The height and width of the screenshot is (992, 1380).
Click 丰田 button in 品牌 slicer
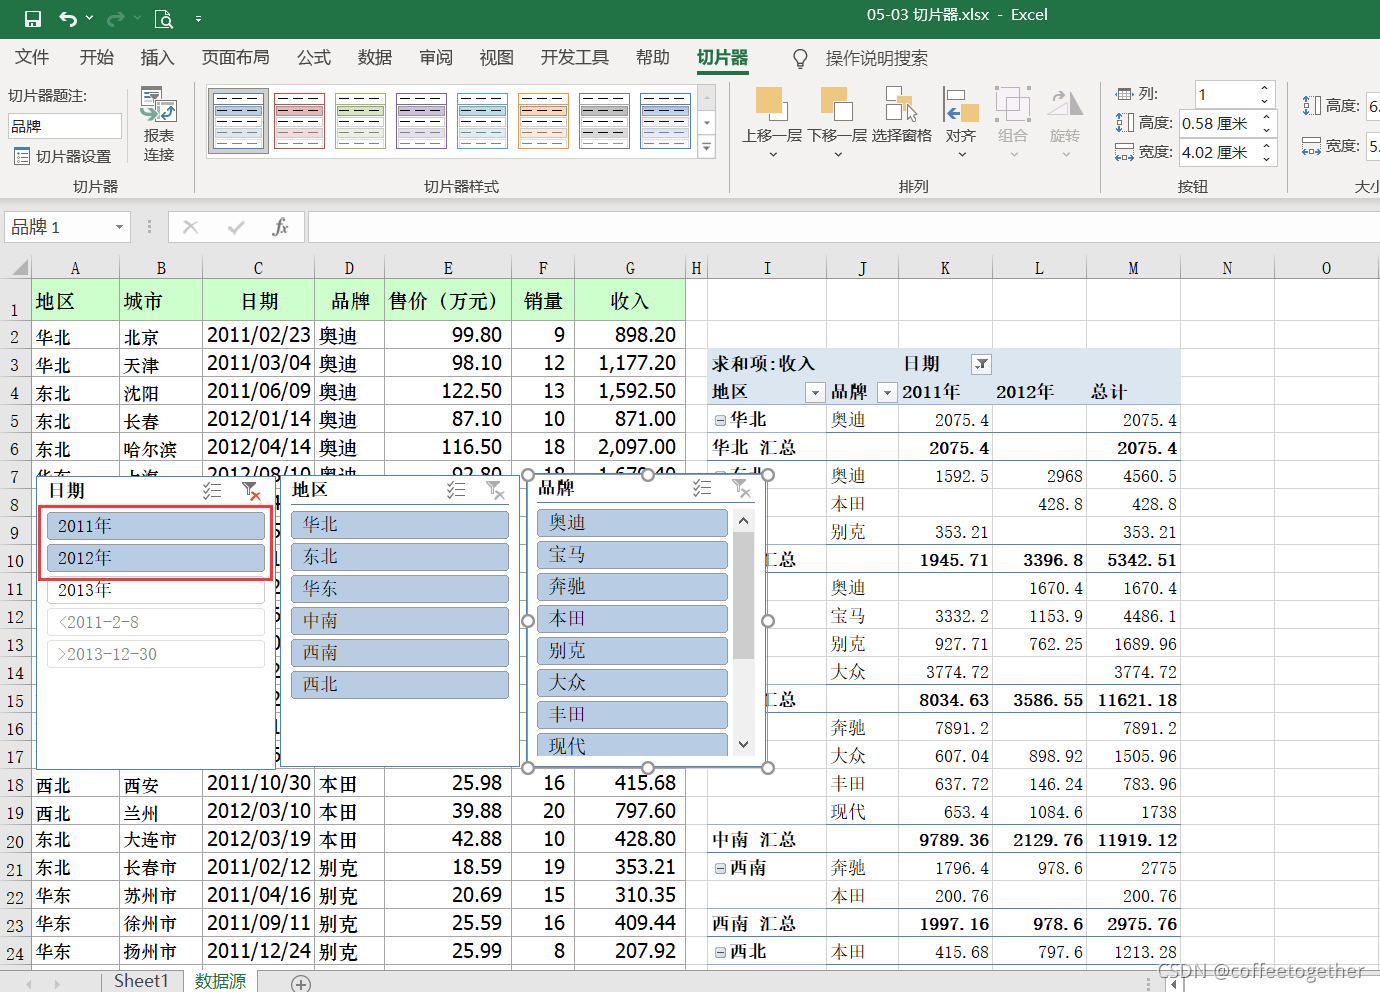click(x=632, y=715)
